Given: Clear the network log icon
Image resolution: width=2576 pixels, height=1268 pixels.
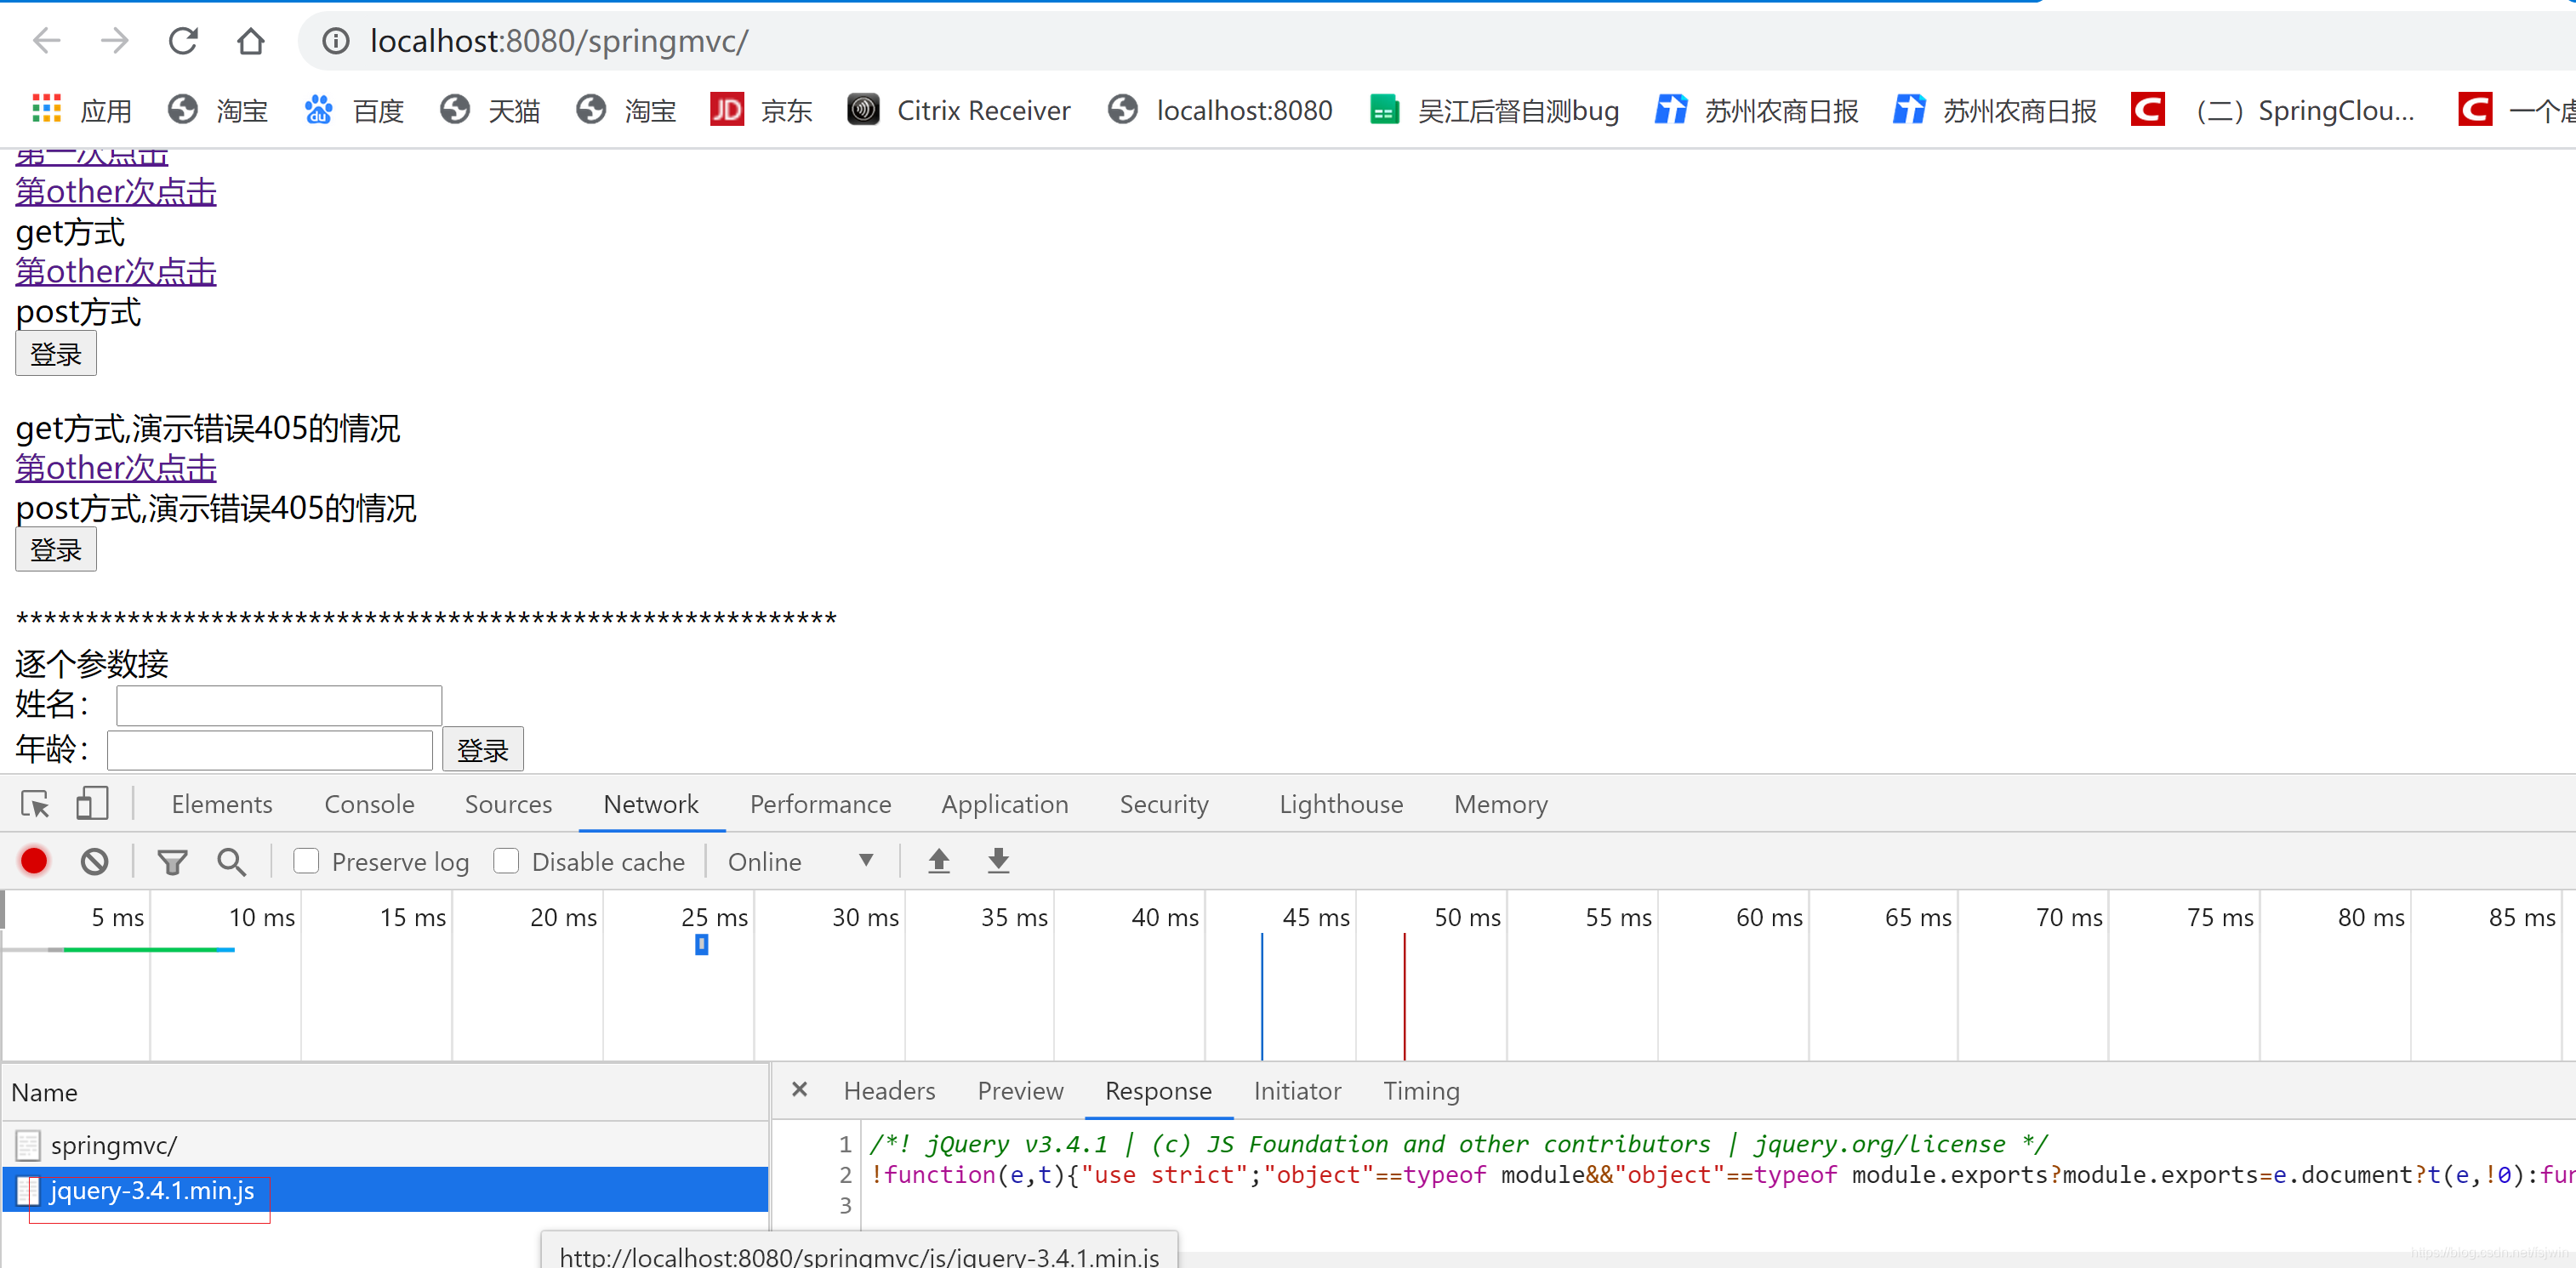Looking at the screenshot, I should point(95,861).
